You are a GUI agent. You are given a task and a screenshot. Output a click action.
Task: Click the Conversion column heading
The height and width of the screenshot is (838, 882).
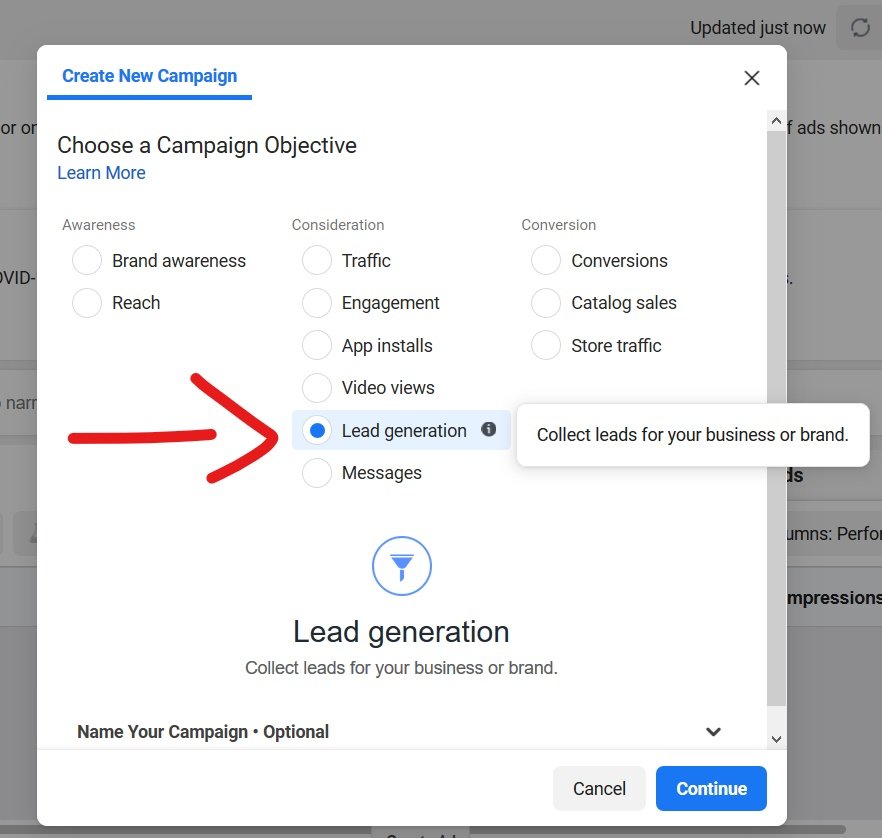coord(559,225)
